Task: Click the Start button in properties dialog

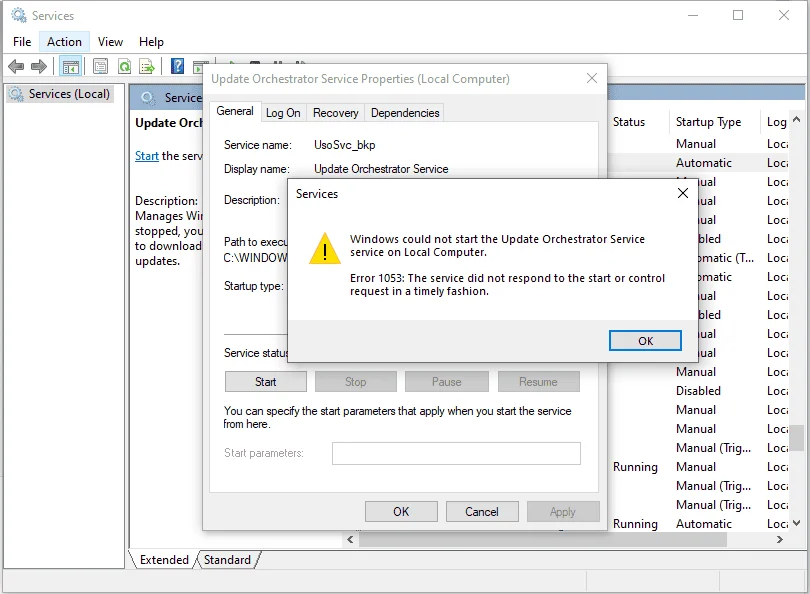Action: click(x=266, y=382)
